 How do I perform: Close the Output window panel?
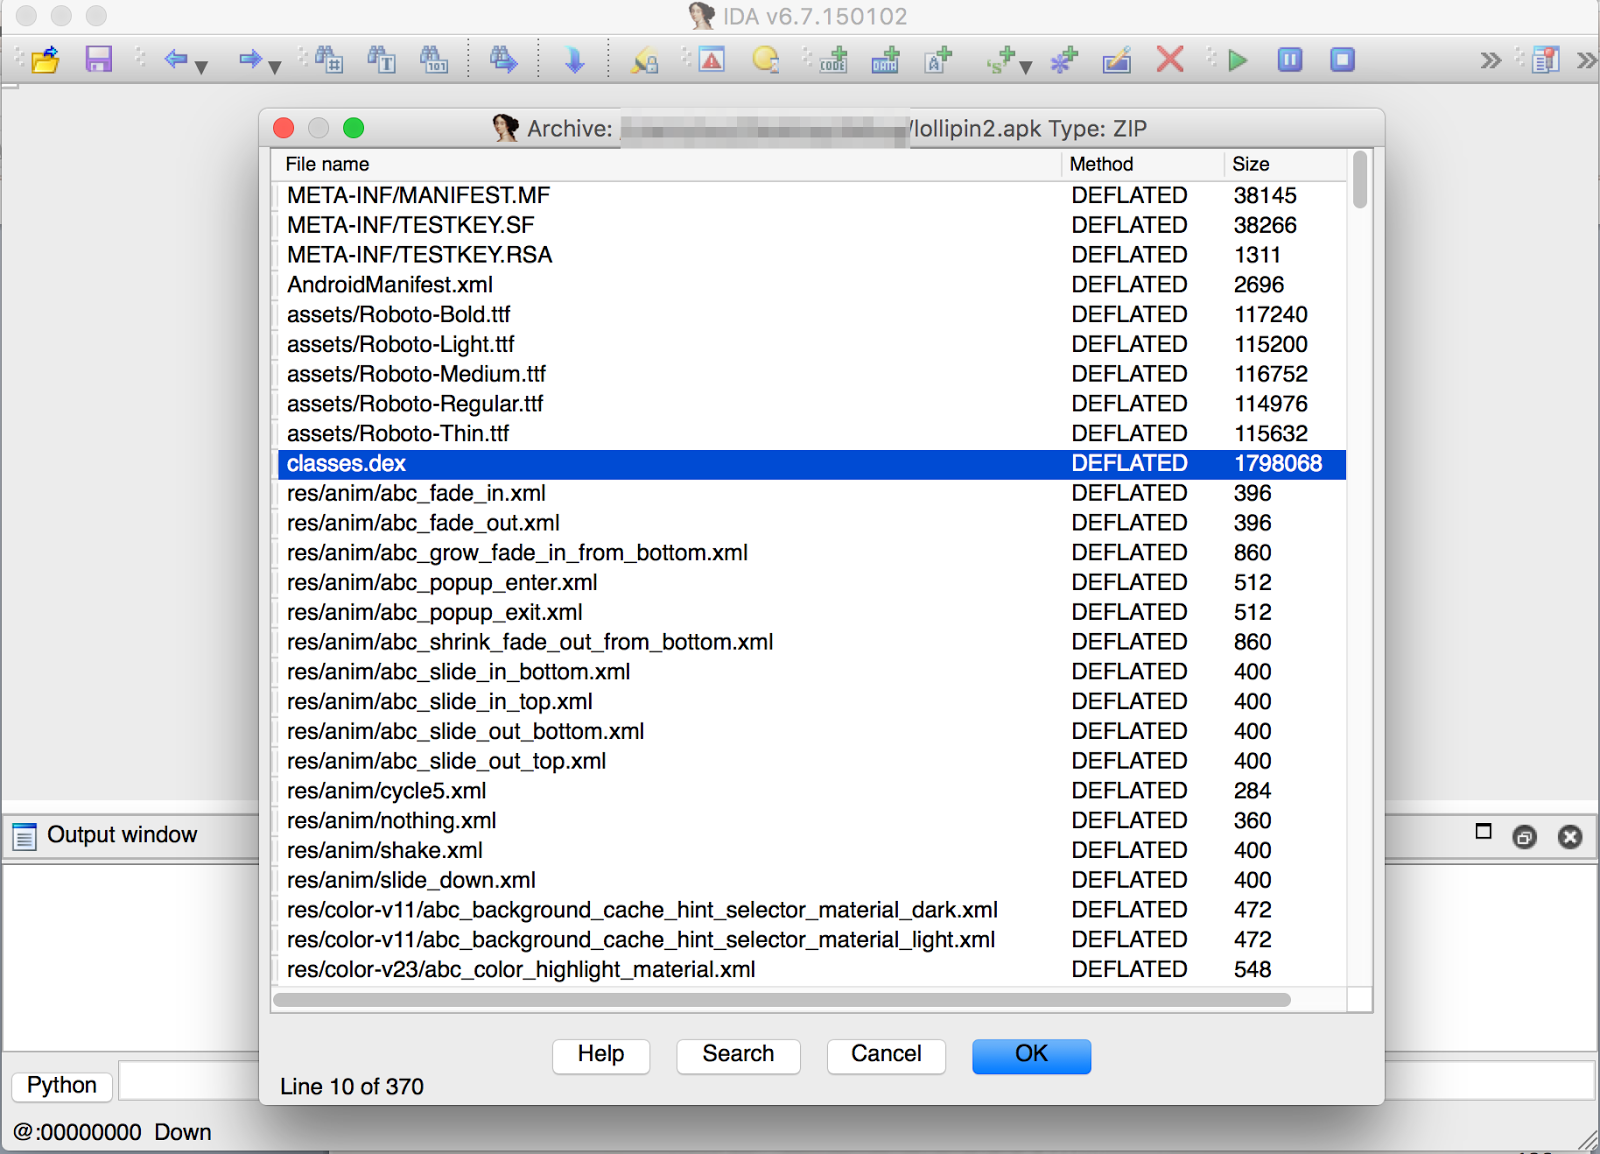pyautogui.click(x=1570, y=837)
